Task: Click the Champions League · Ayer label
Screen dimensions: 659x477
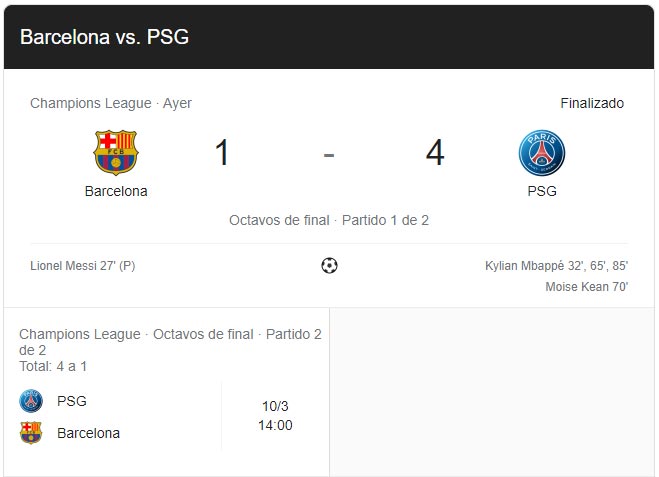Action: pos(111,103)
